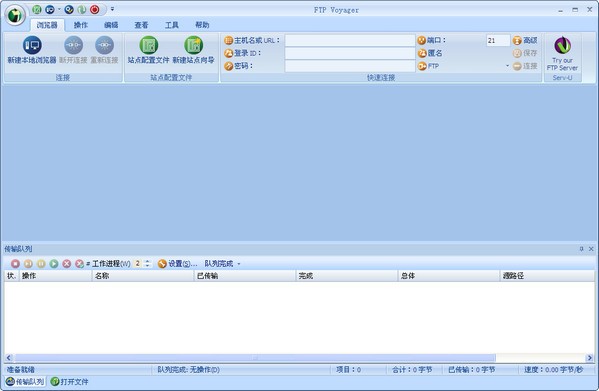Switch to the 操作 ribbon tab

point(81,25)
